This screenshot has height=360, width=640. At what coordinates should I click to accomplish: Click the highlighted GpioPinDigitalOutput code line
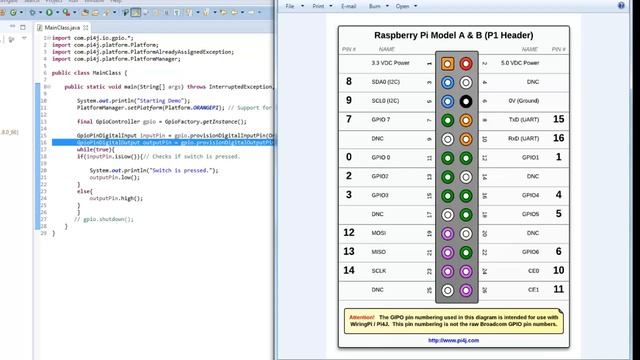coord(162,142)
